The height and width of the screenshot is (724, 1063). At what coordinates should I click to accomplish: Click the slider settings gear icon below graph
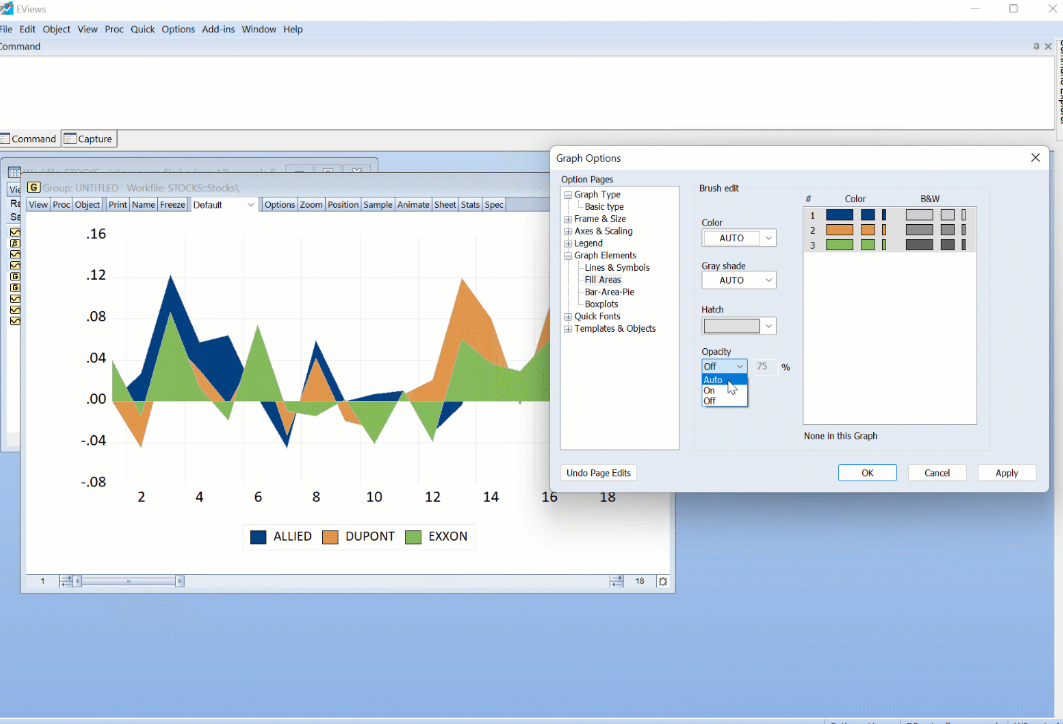coord(662,581)
